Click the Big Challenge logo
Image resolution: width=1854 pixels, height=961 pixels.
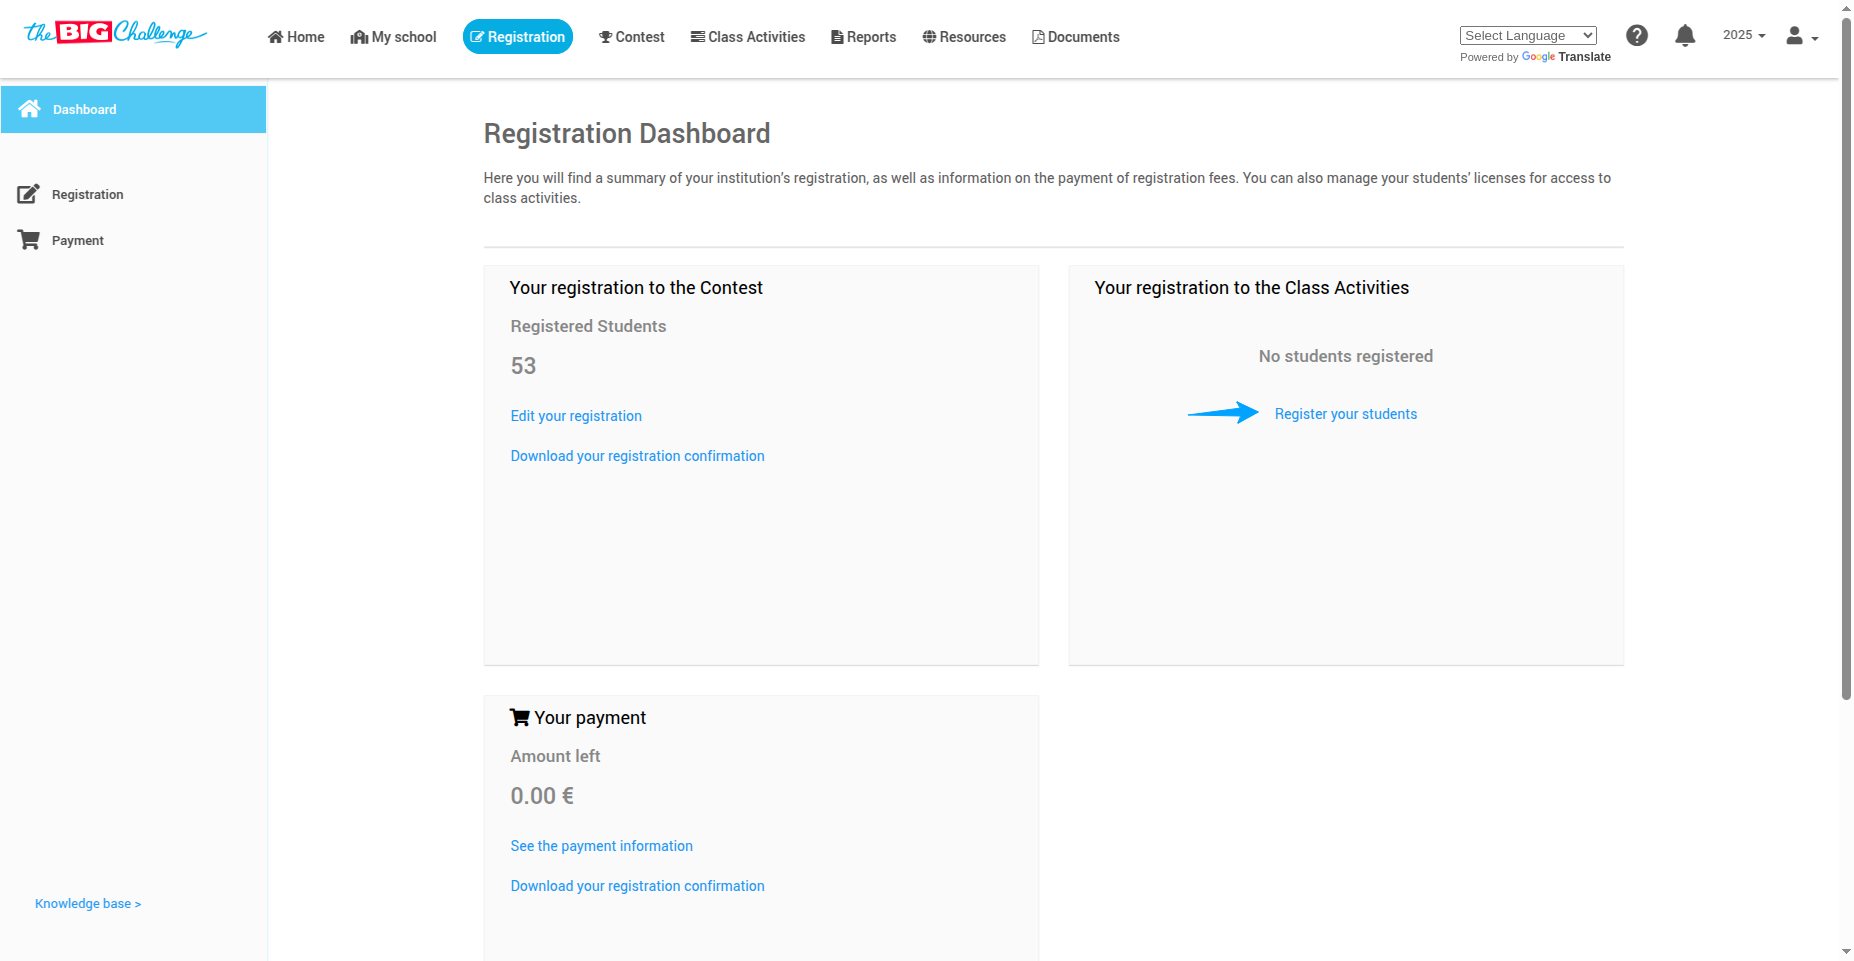coord(115,34)
